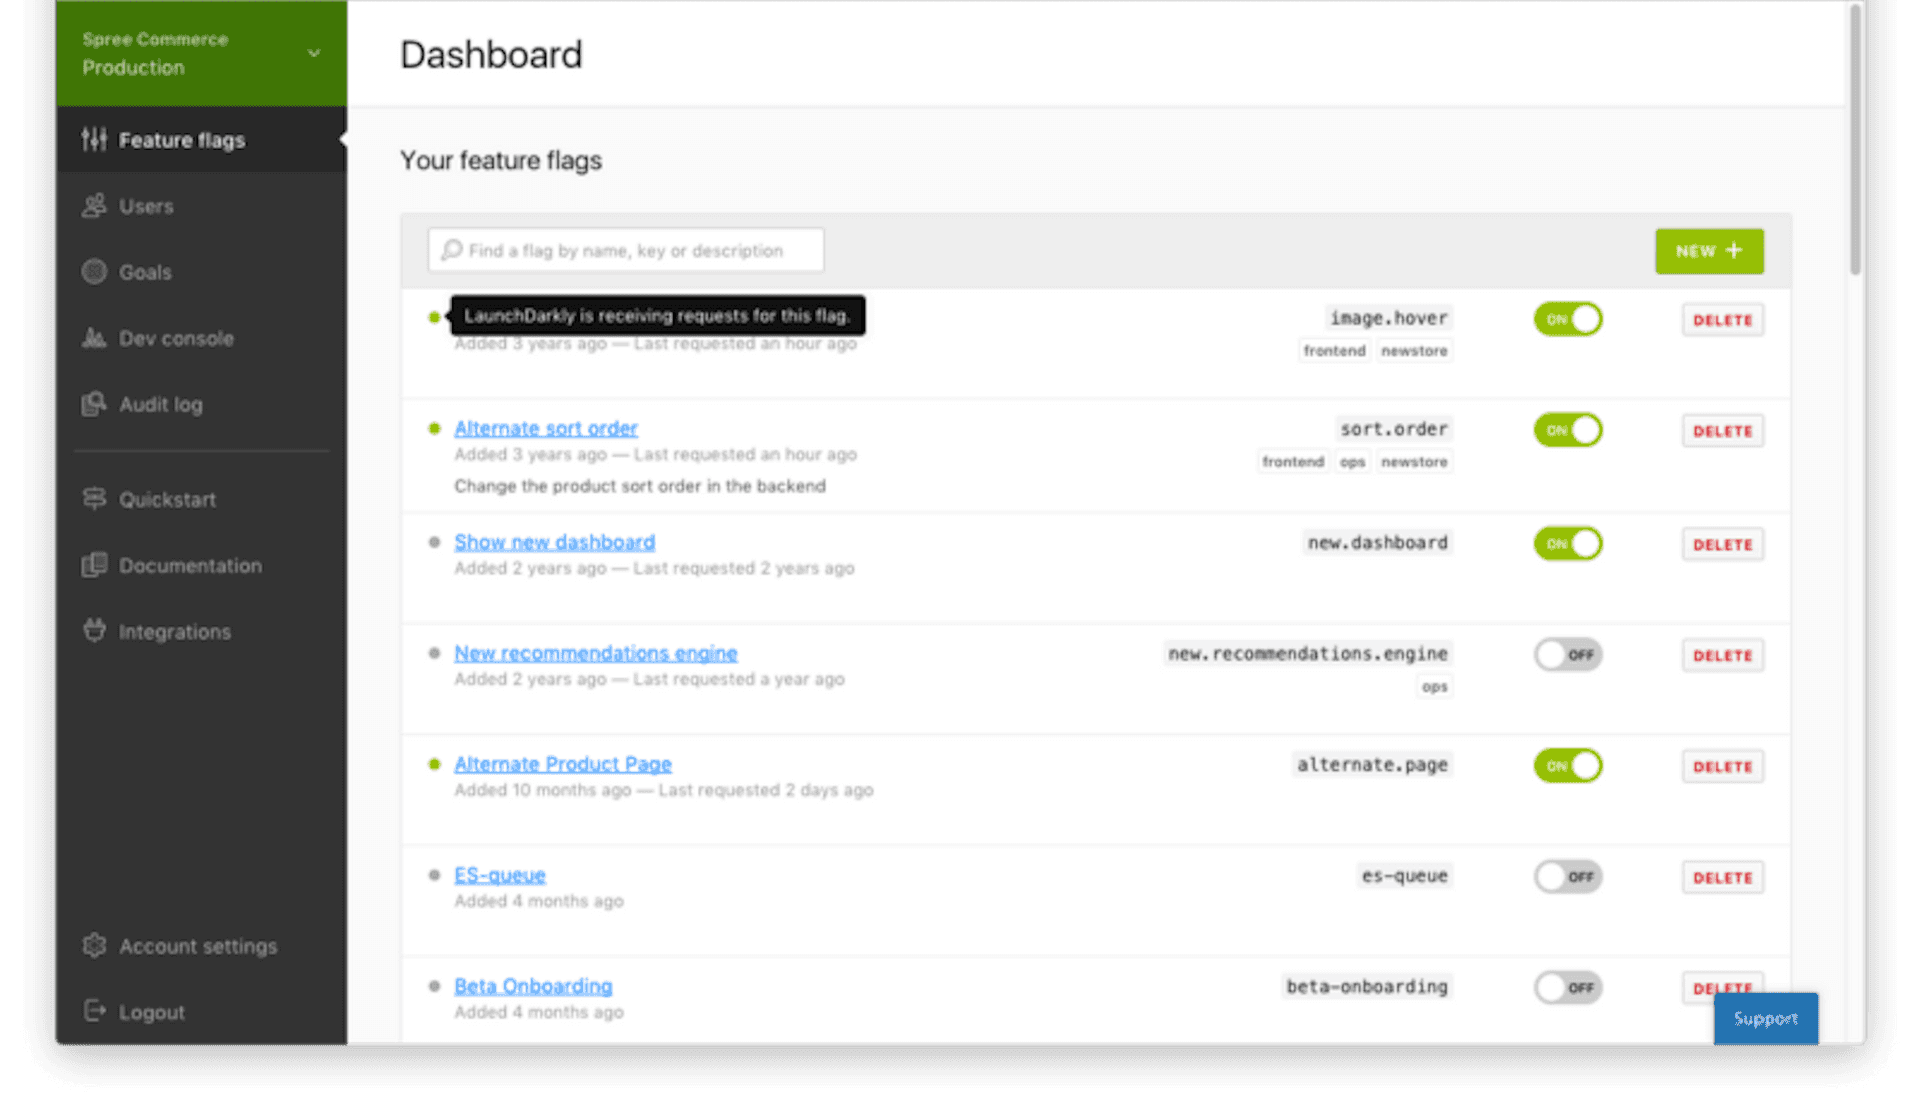Click the Goals sidebar icon

94,271
